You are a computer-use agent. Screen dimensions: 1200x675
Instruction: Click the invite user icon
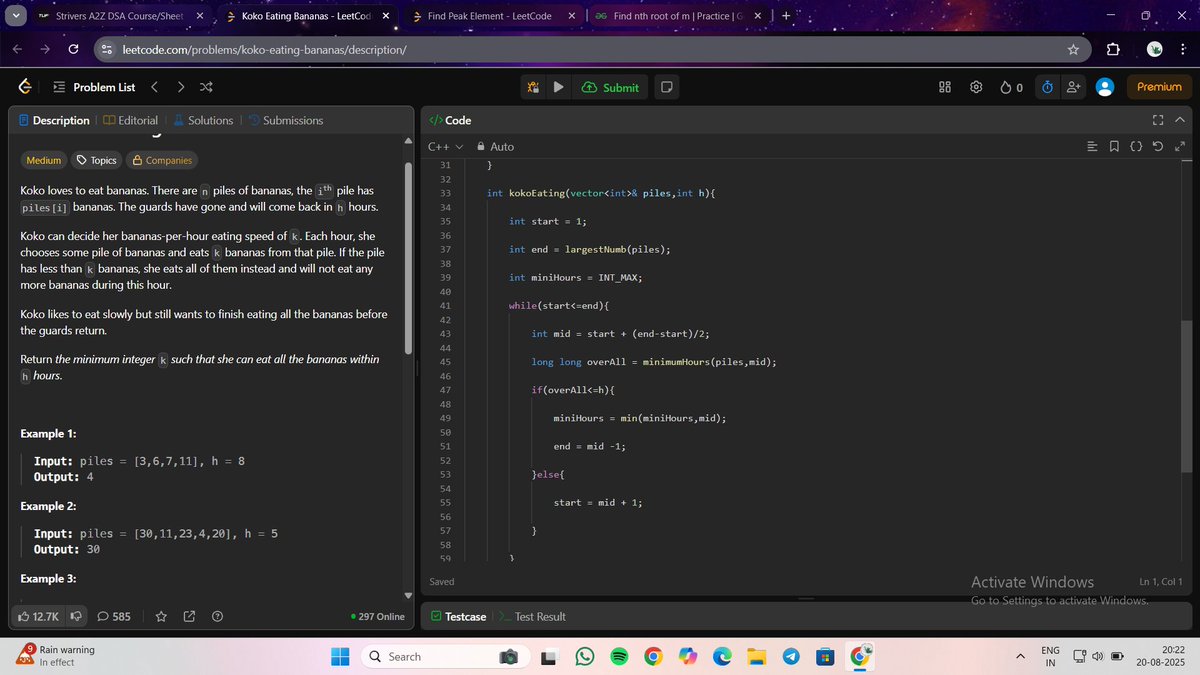coord(1074,87)
